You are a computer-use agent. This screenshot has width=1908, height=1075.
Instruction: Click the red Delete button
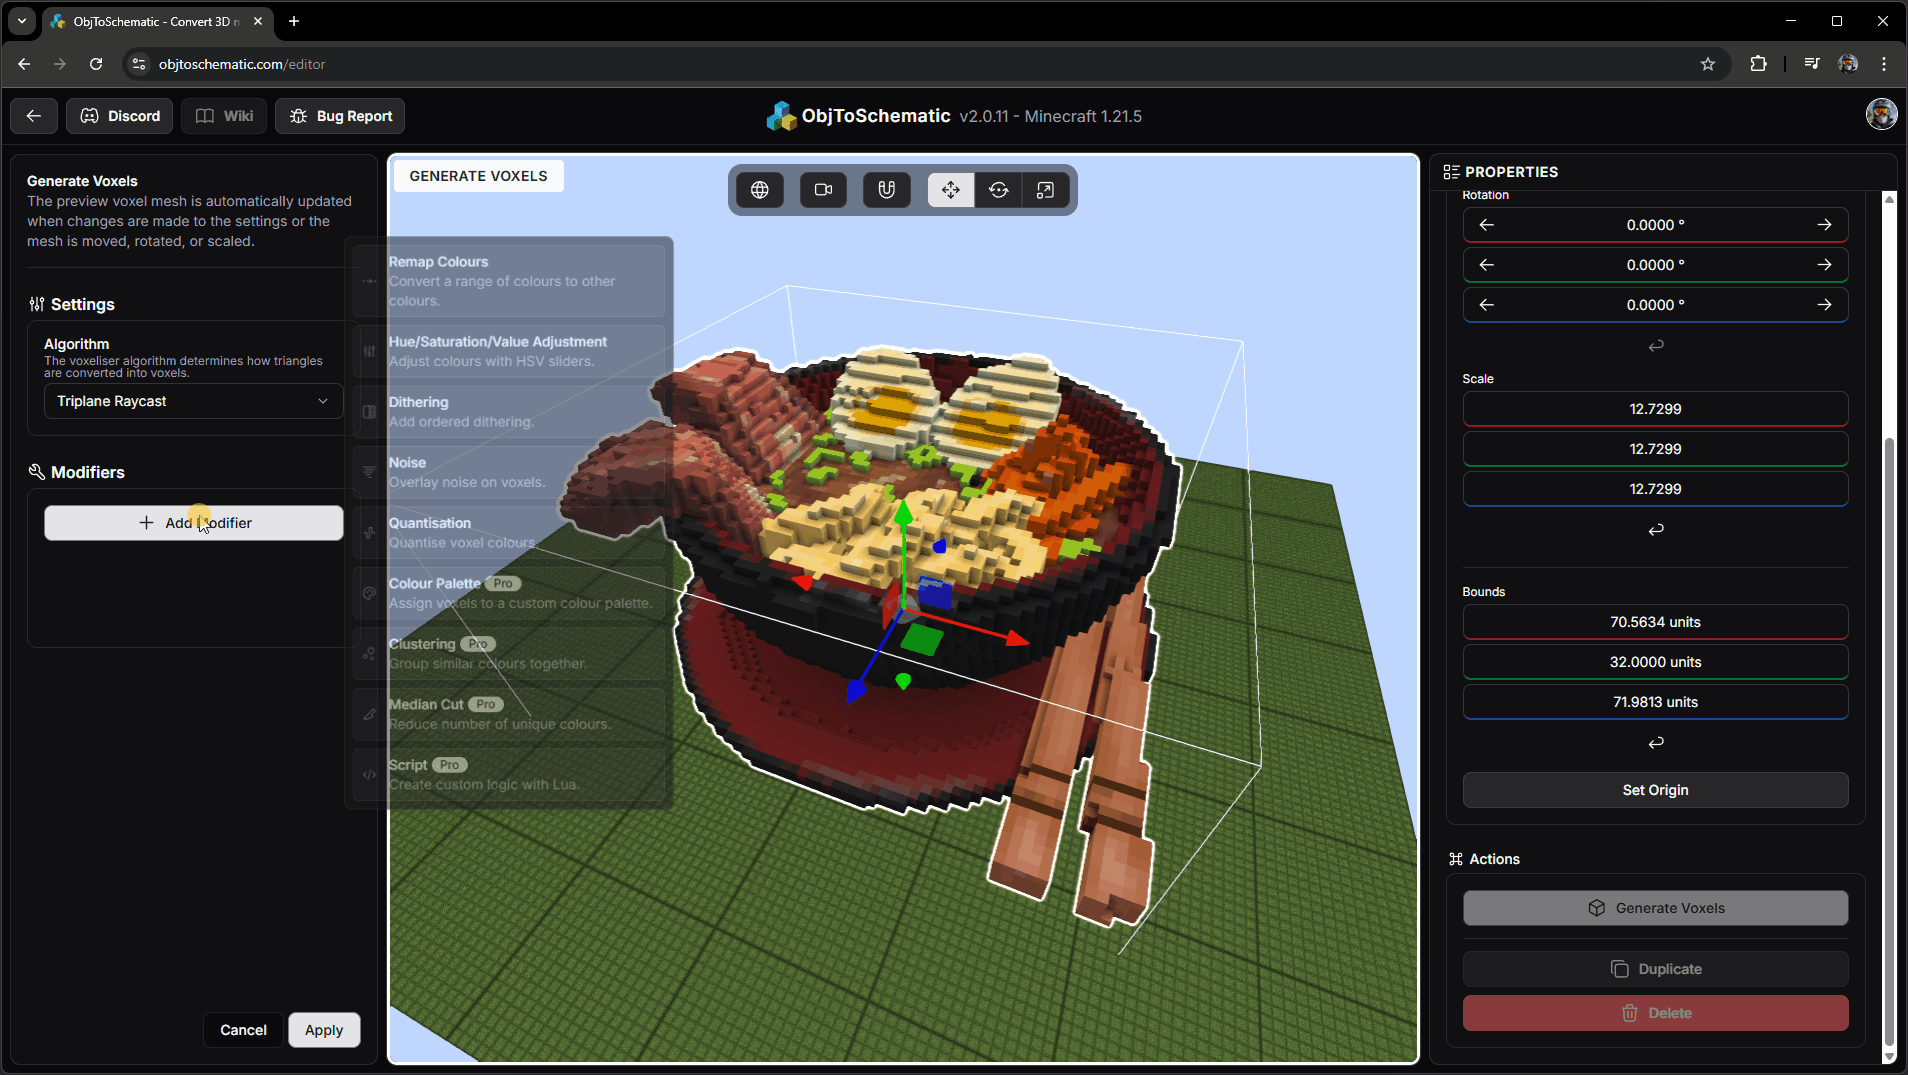1655,1013
